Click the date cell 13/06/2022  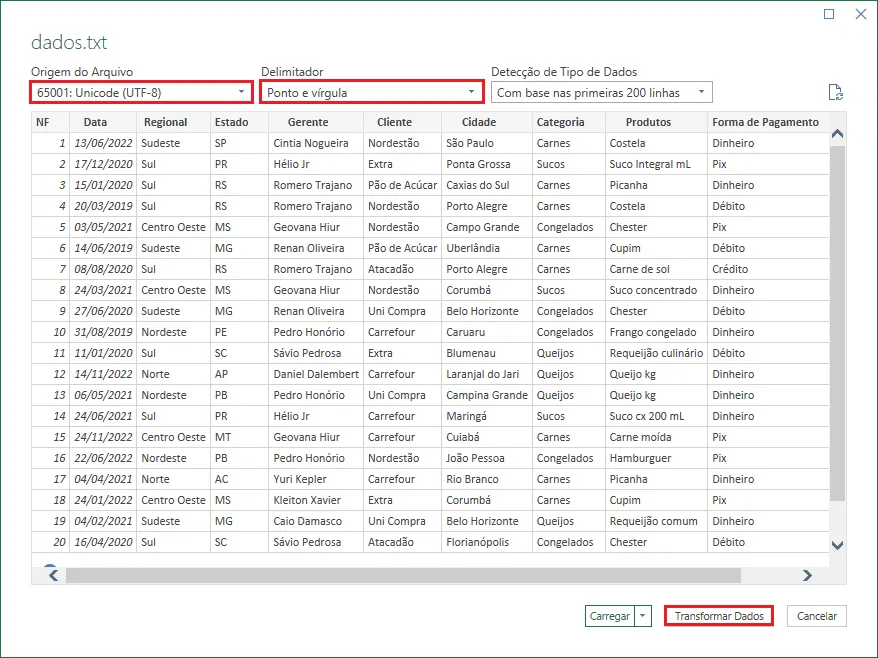(x=103, y=143)
